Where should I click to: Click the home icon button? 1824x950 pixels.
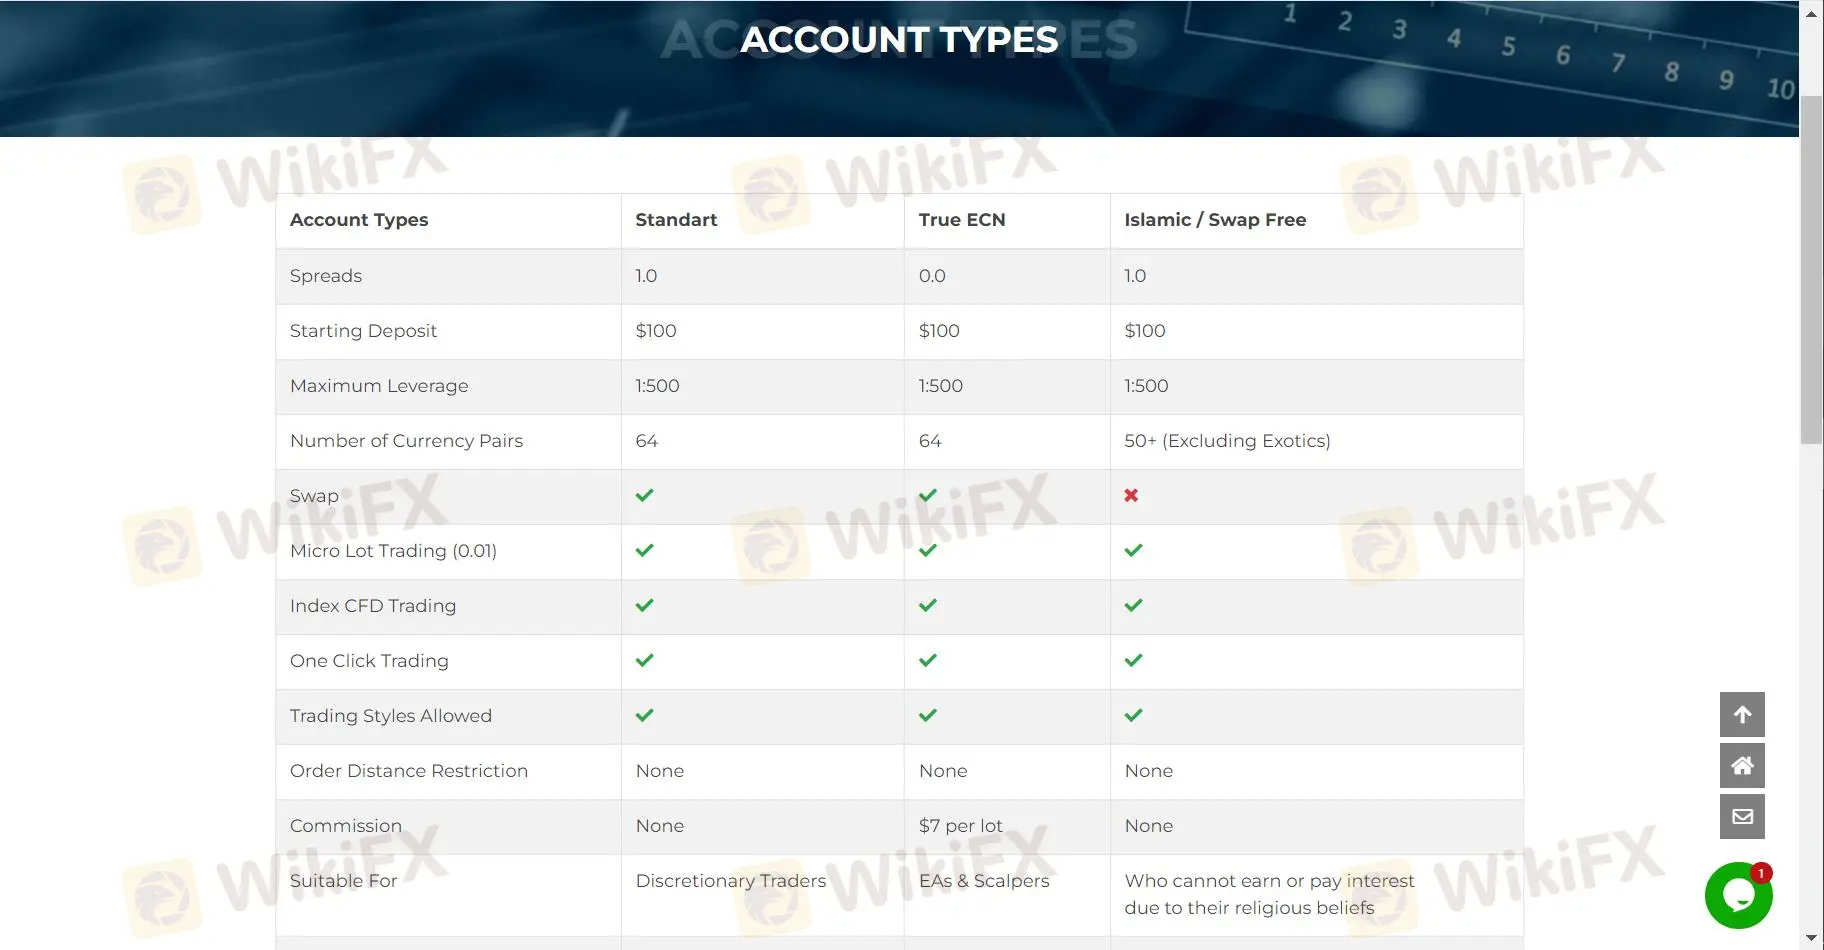[1742, 766]
